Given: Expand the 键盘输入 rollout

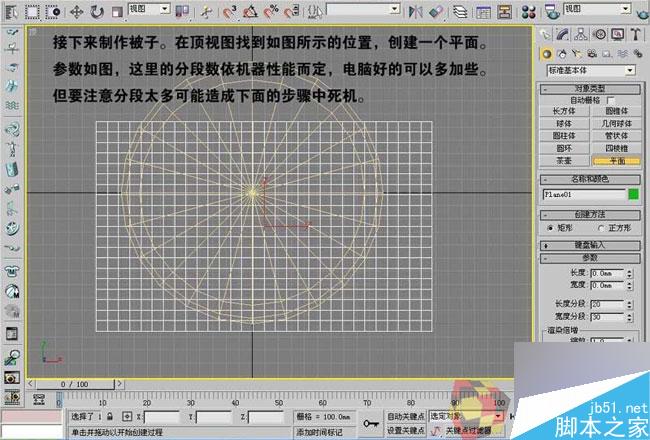Looking at the screenshot, I should pos(590,246).
